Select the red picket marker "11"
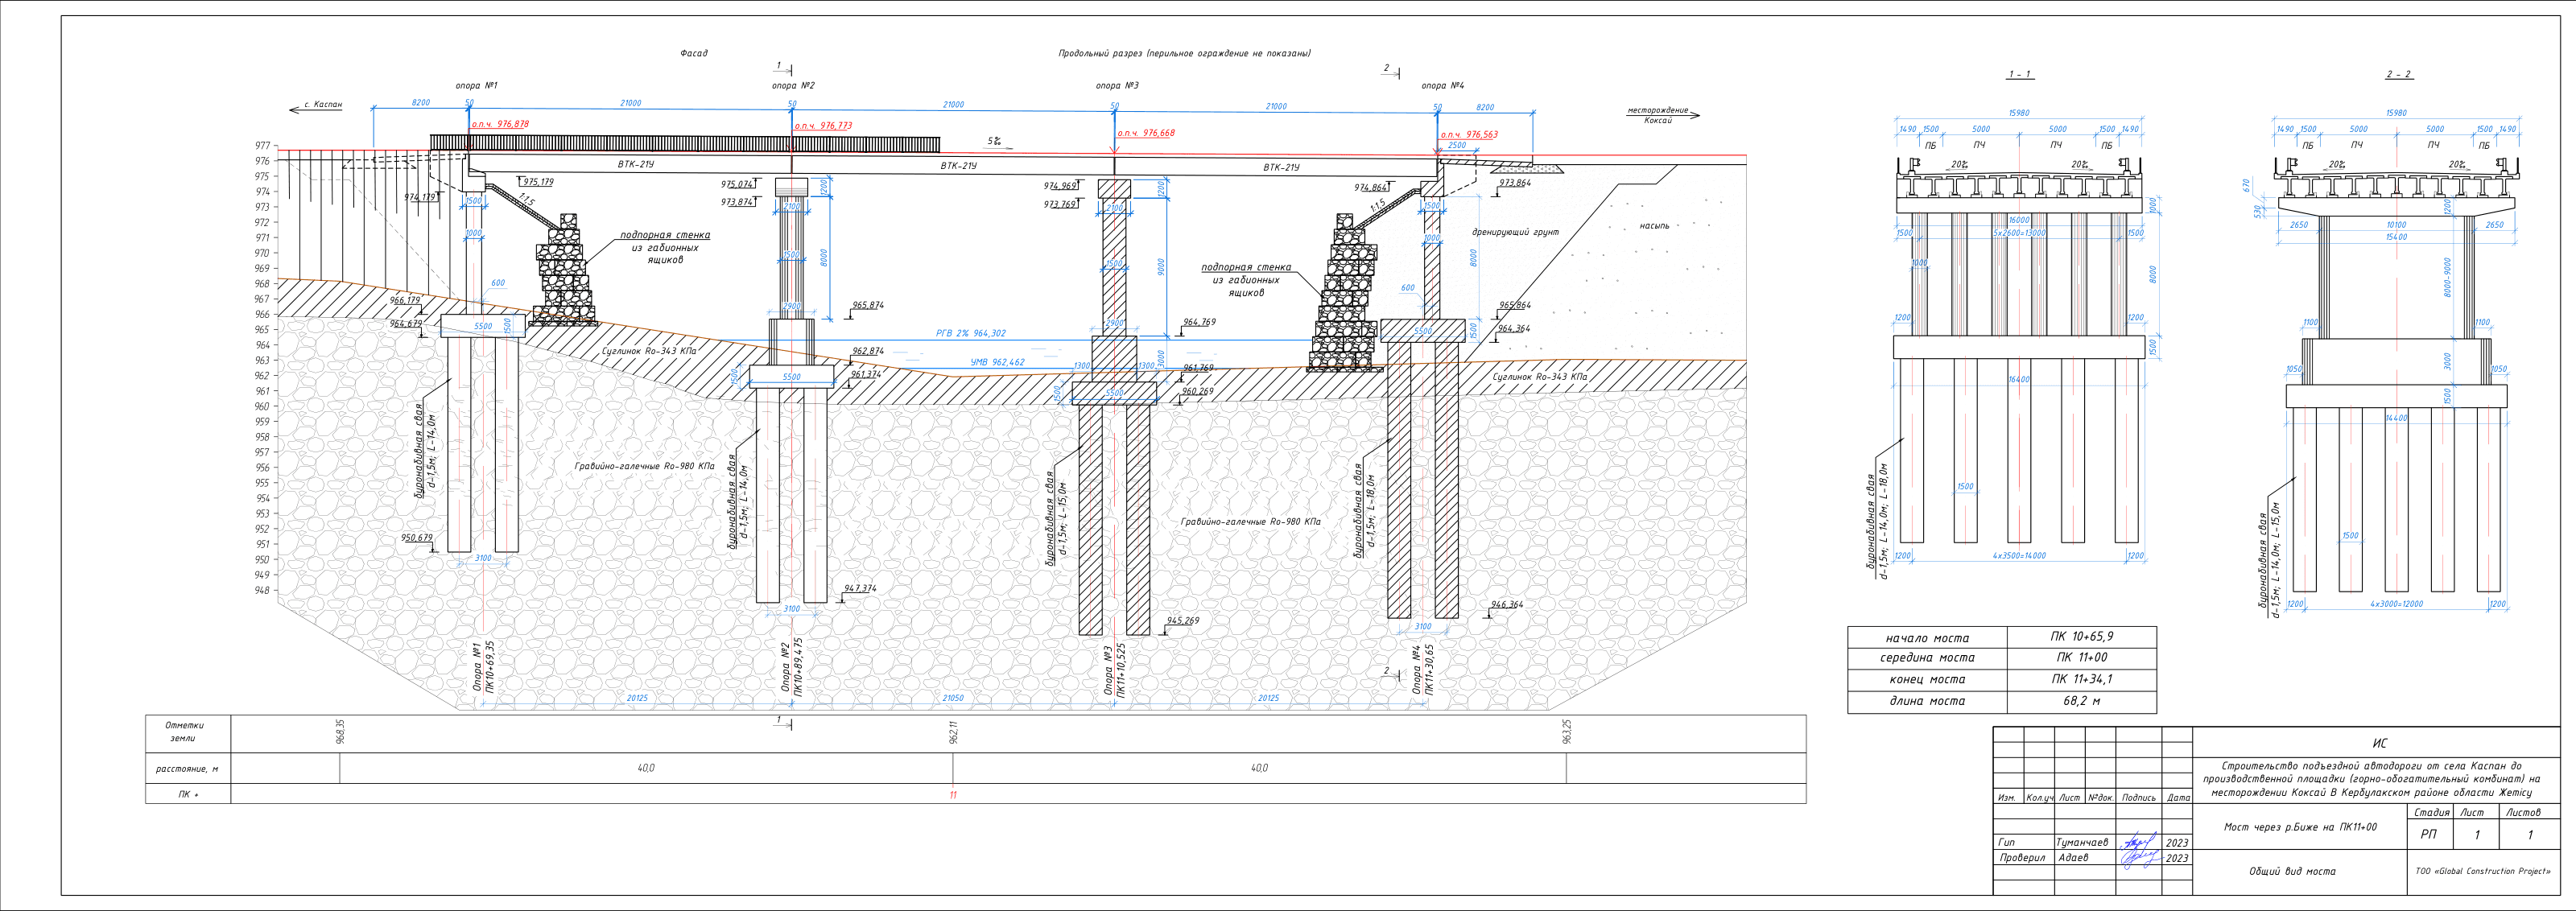Screen dimensions: 2576x911 [x=953, y=795]
